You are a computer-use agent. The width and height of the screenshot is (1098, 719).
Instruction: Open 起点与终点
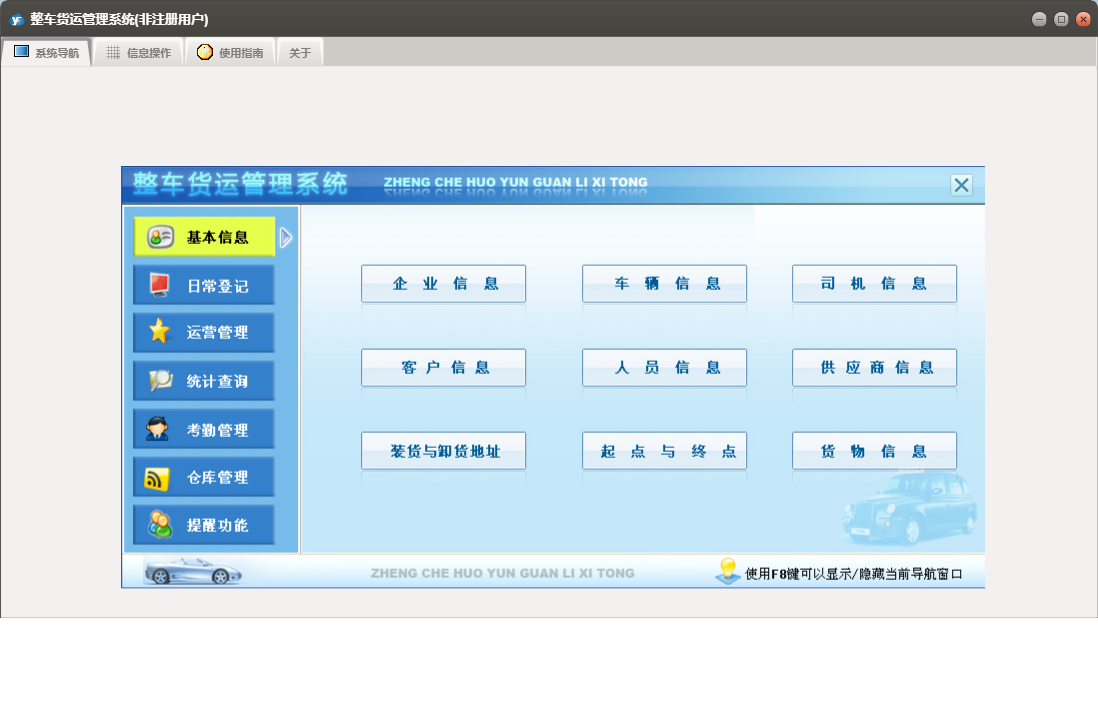665,451
